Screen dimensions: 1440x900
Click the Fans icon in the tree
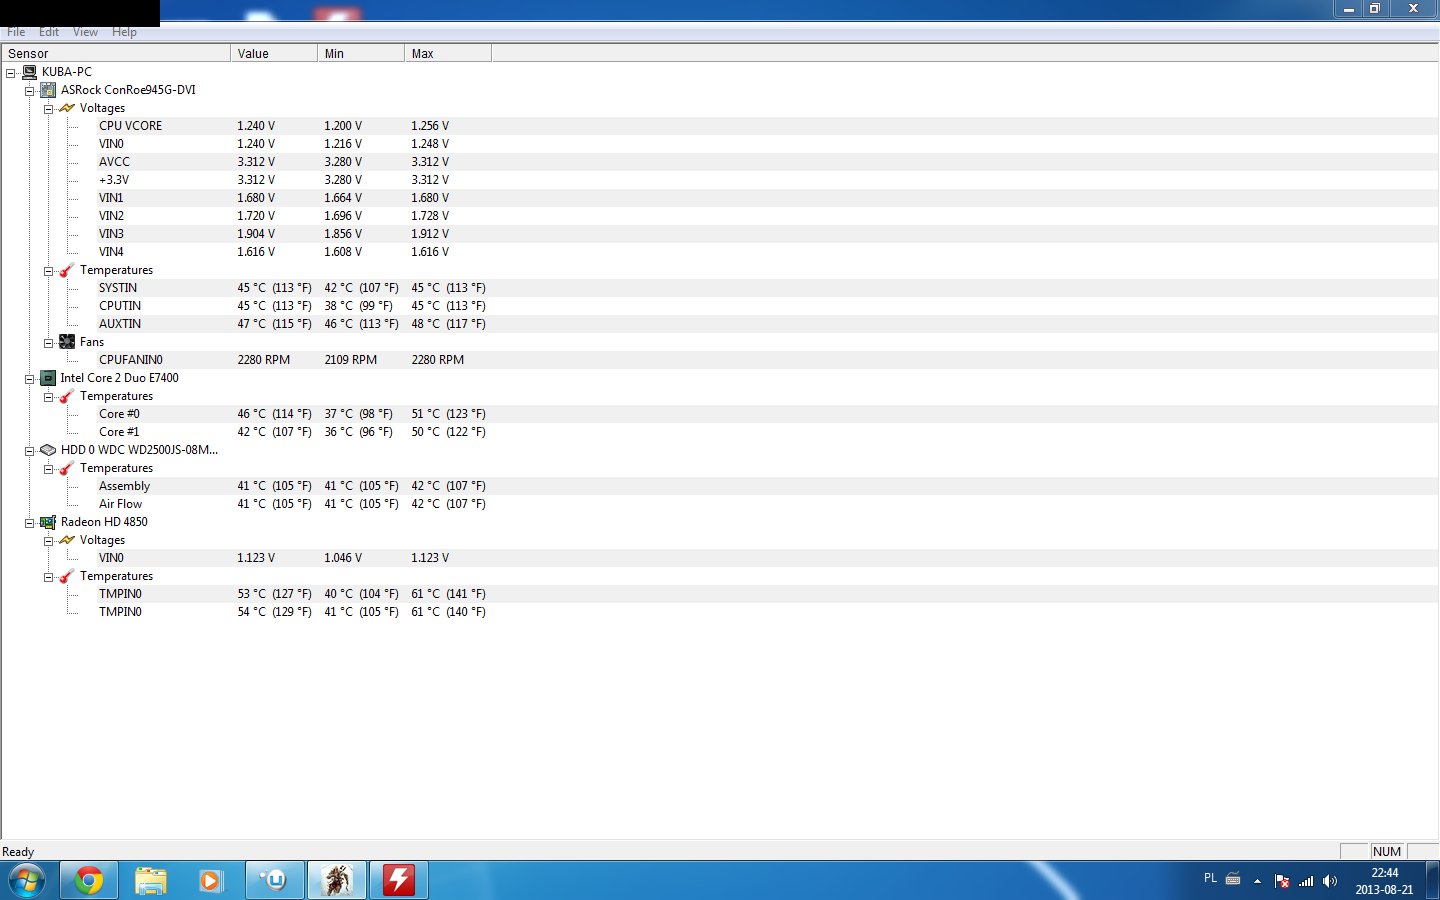pos(67,342)
